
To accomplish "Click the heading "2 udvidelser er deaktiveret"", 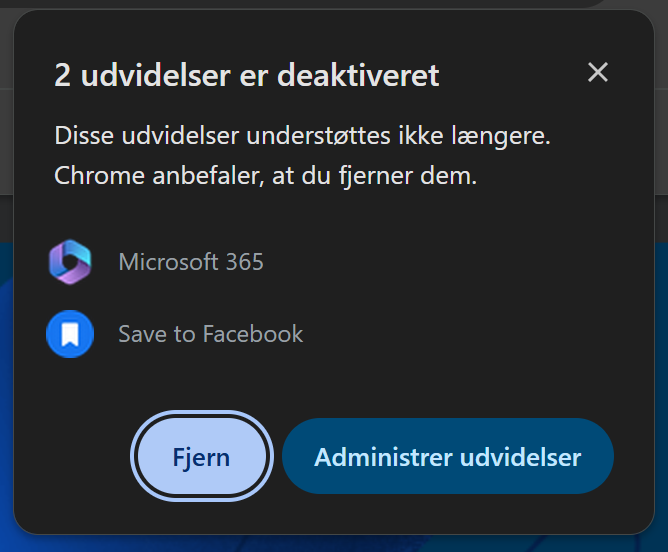I will point(247,75).
